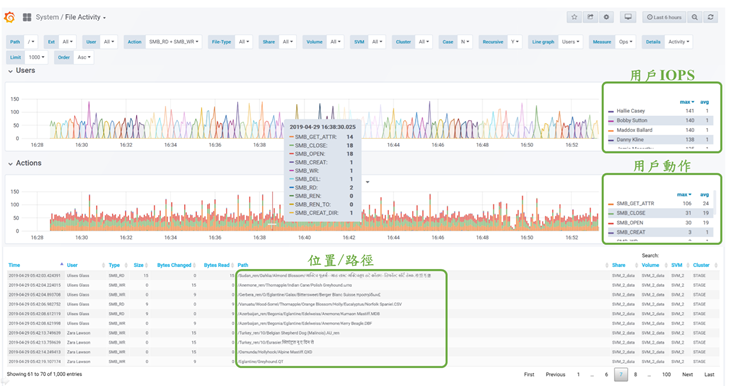
Task: Open the Ext All dropdown
Action: click(x=68, y=42)
